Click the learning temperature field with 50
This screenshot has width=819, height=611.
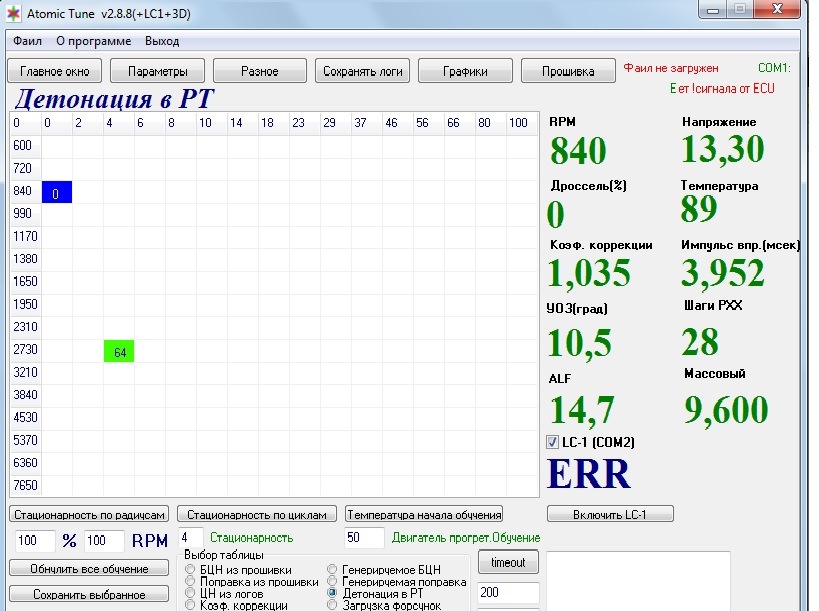tap(364, 537)
